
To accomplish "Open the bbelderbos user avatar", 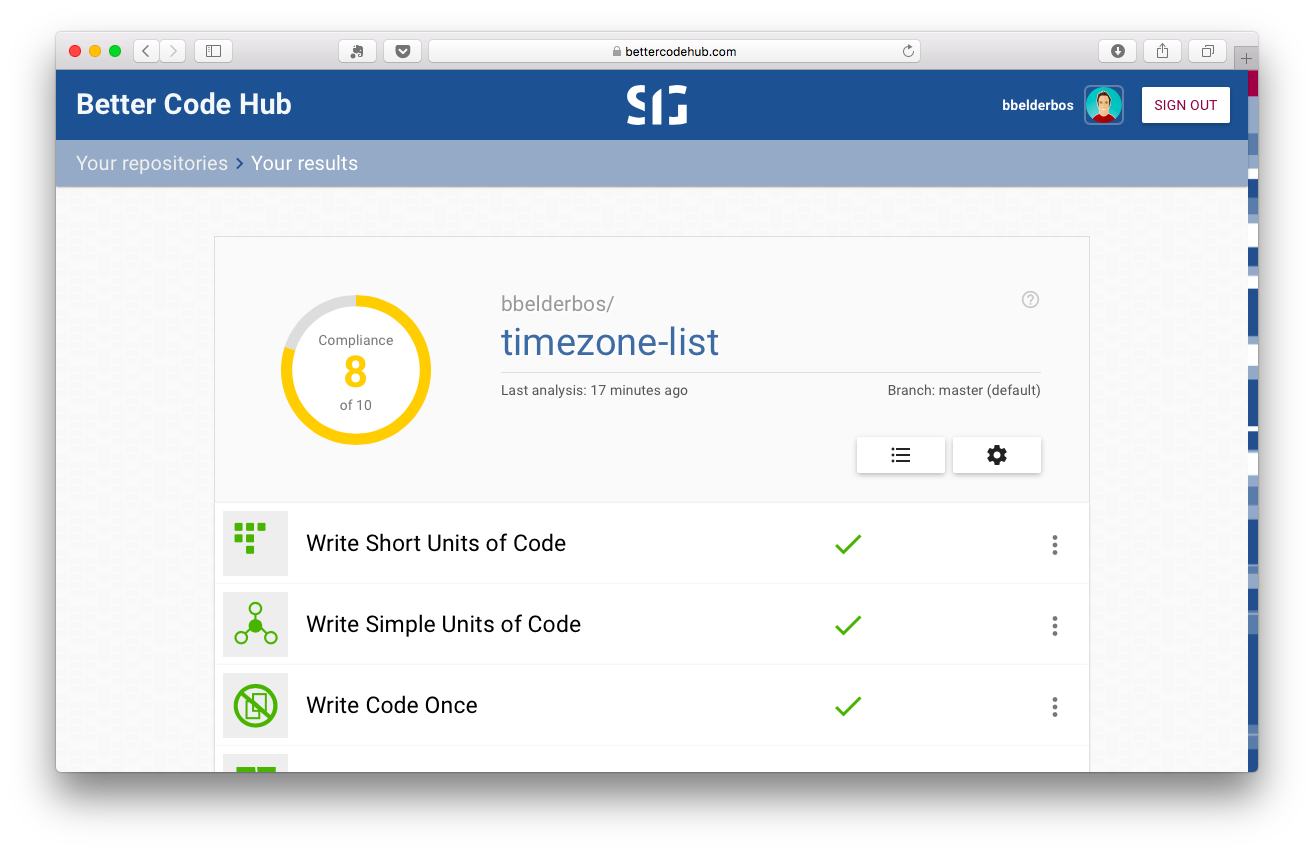I will pyautogui.click(x=1103, y=105).
